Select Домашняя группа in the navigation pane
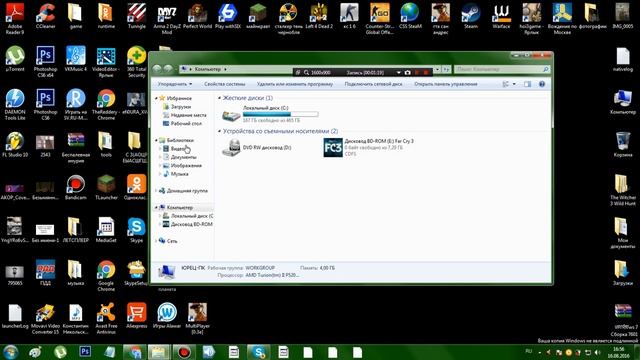The width and height of the screenshot is (640, 360). (183, 191)
